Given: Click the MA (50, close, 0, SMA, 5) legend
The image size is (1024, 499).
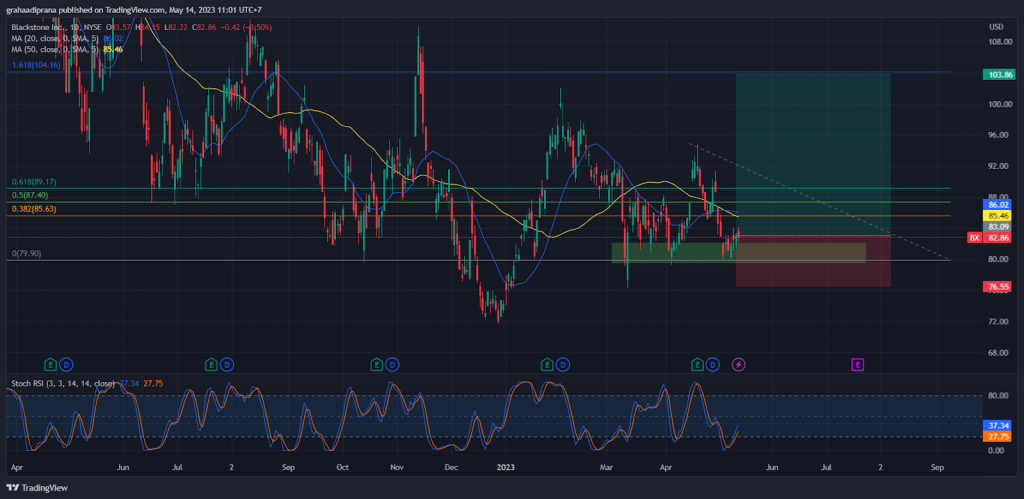Looking at the screenshot, I should click(56, 49).
